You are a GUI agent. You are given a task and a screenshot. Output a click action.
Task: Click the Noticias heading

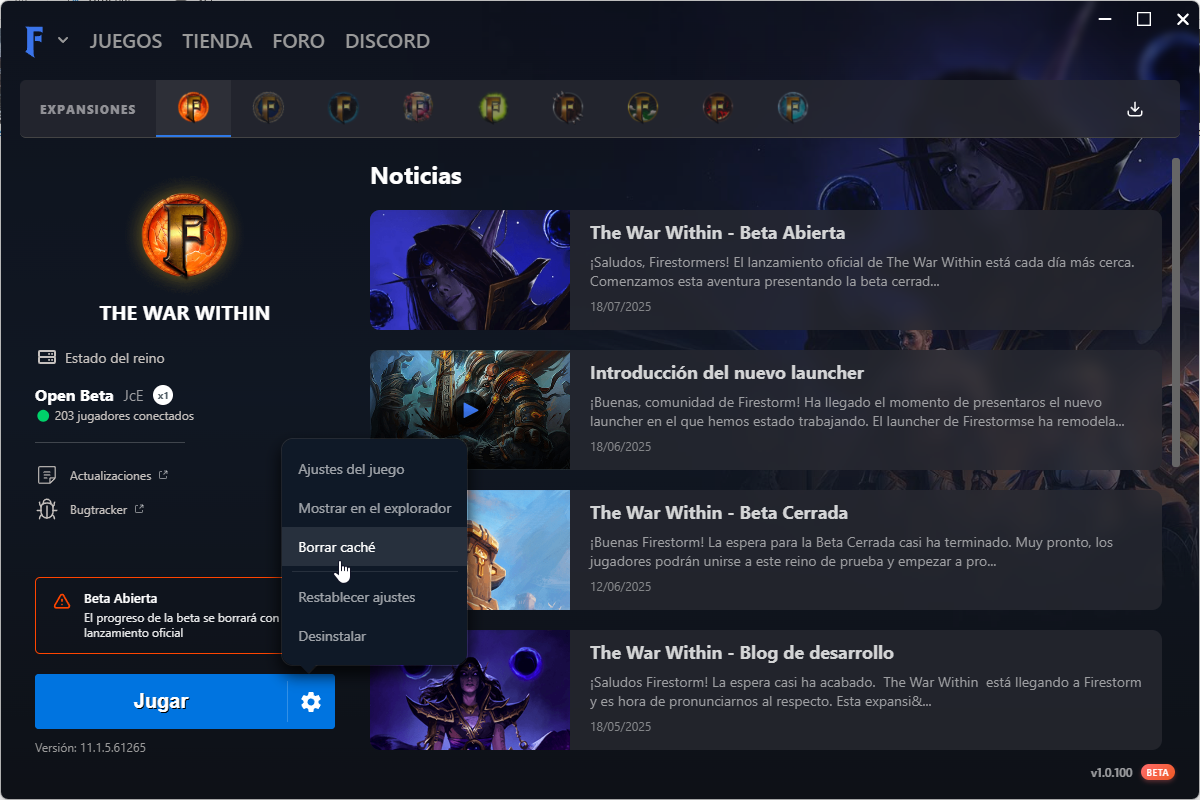coord(416,176)
